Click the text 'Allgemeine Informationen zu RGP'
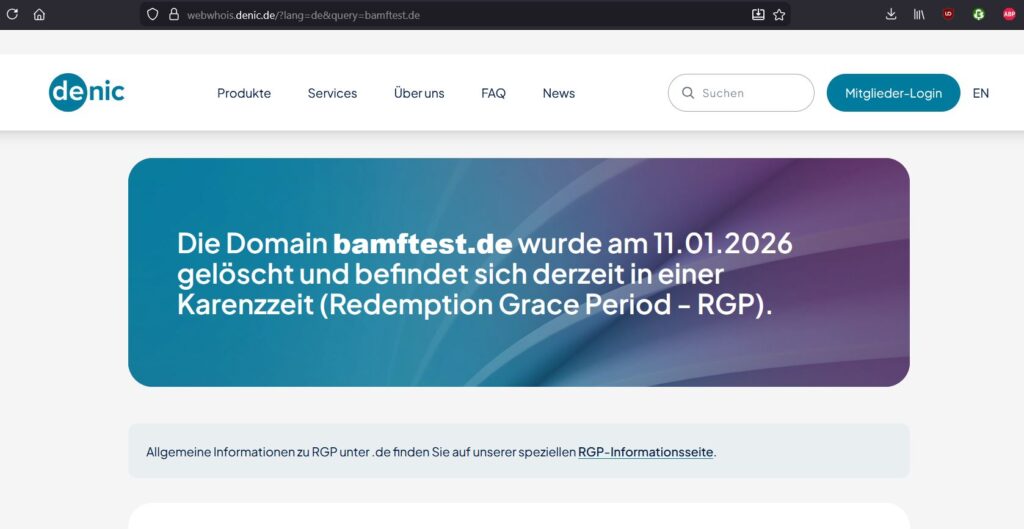 [x=241, y=452]
